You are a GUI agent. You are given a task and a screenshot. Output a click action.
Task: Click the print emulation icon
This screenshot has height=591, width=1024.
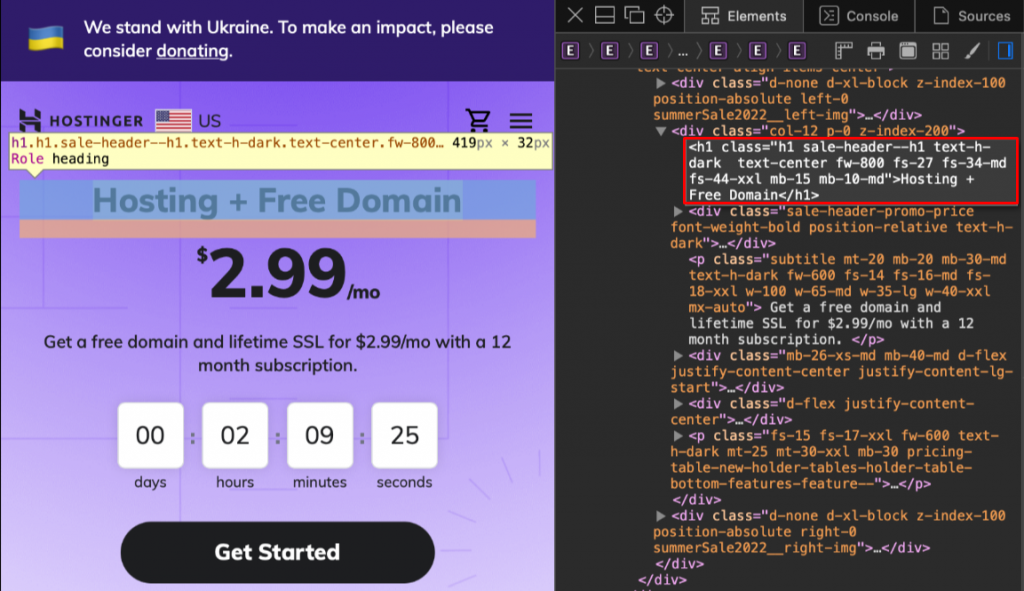877,50
